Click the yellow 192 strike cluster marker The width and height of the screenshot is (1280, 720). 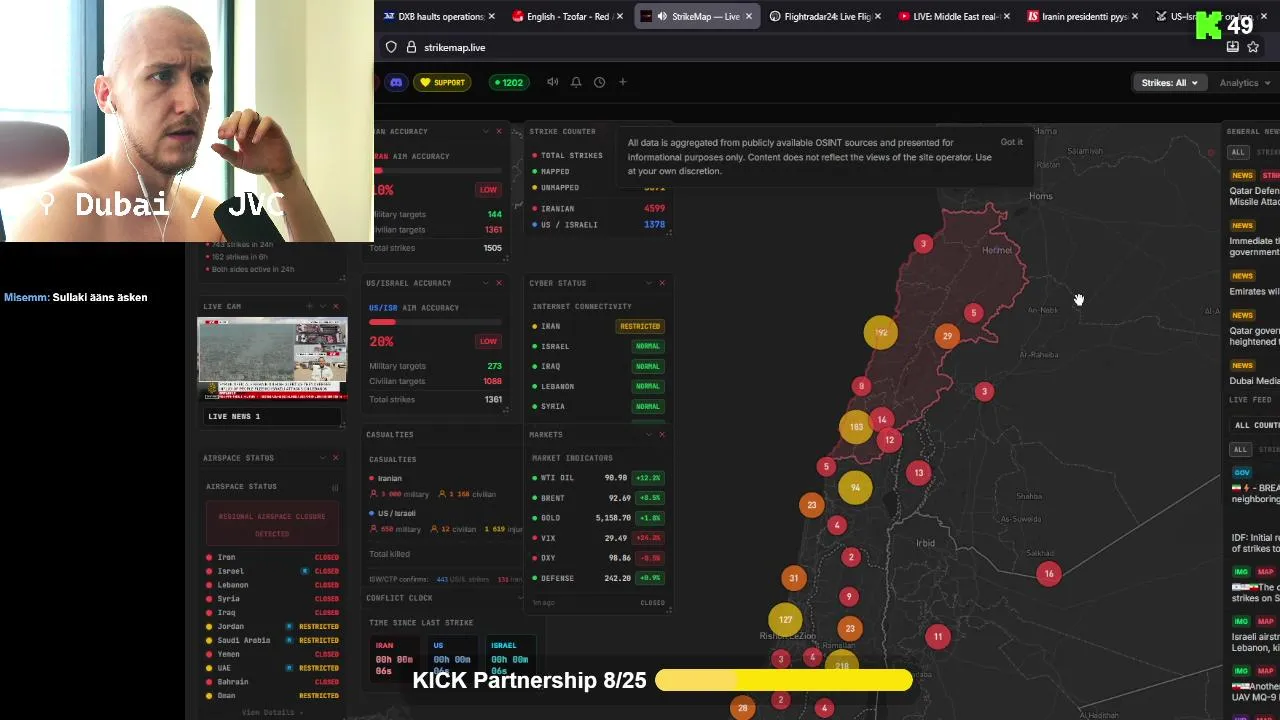(881, 333)
